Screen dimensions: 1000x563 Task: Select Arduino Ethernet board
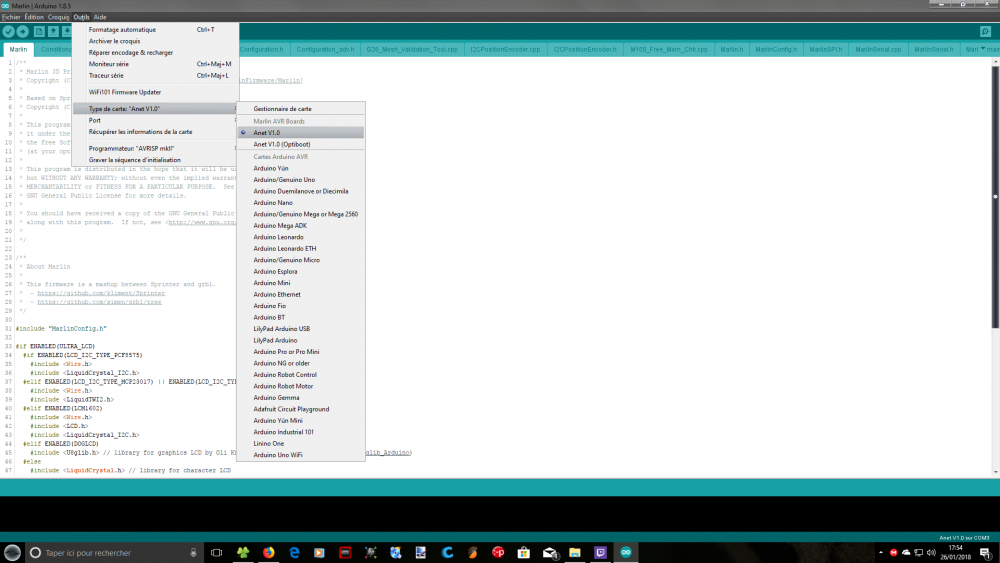pos(300,295)
